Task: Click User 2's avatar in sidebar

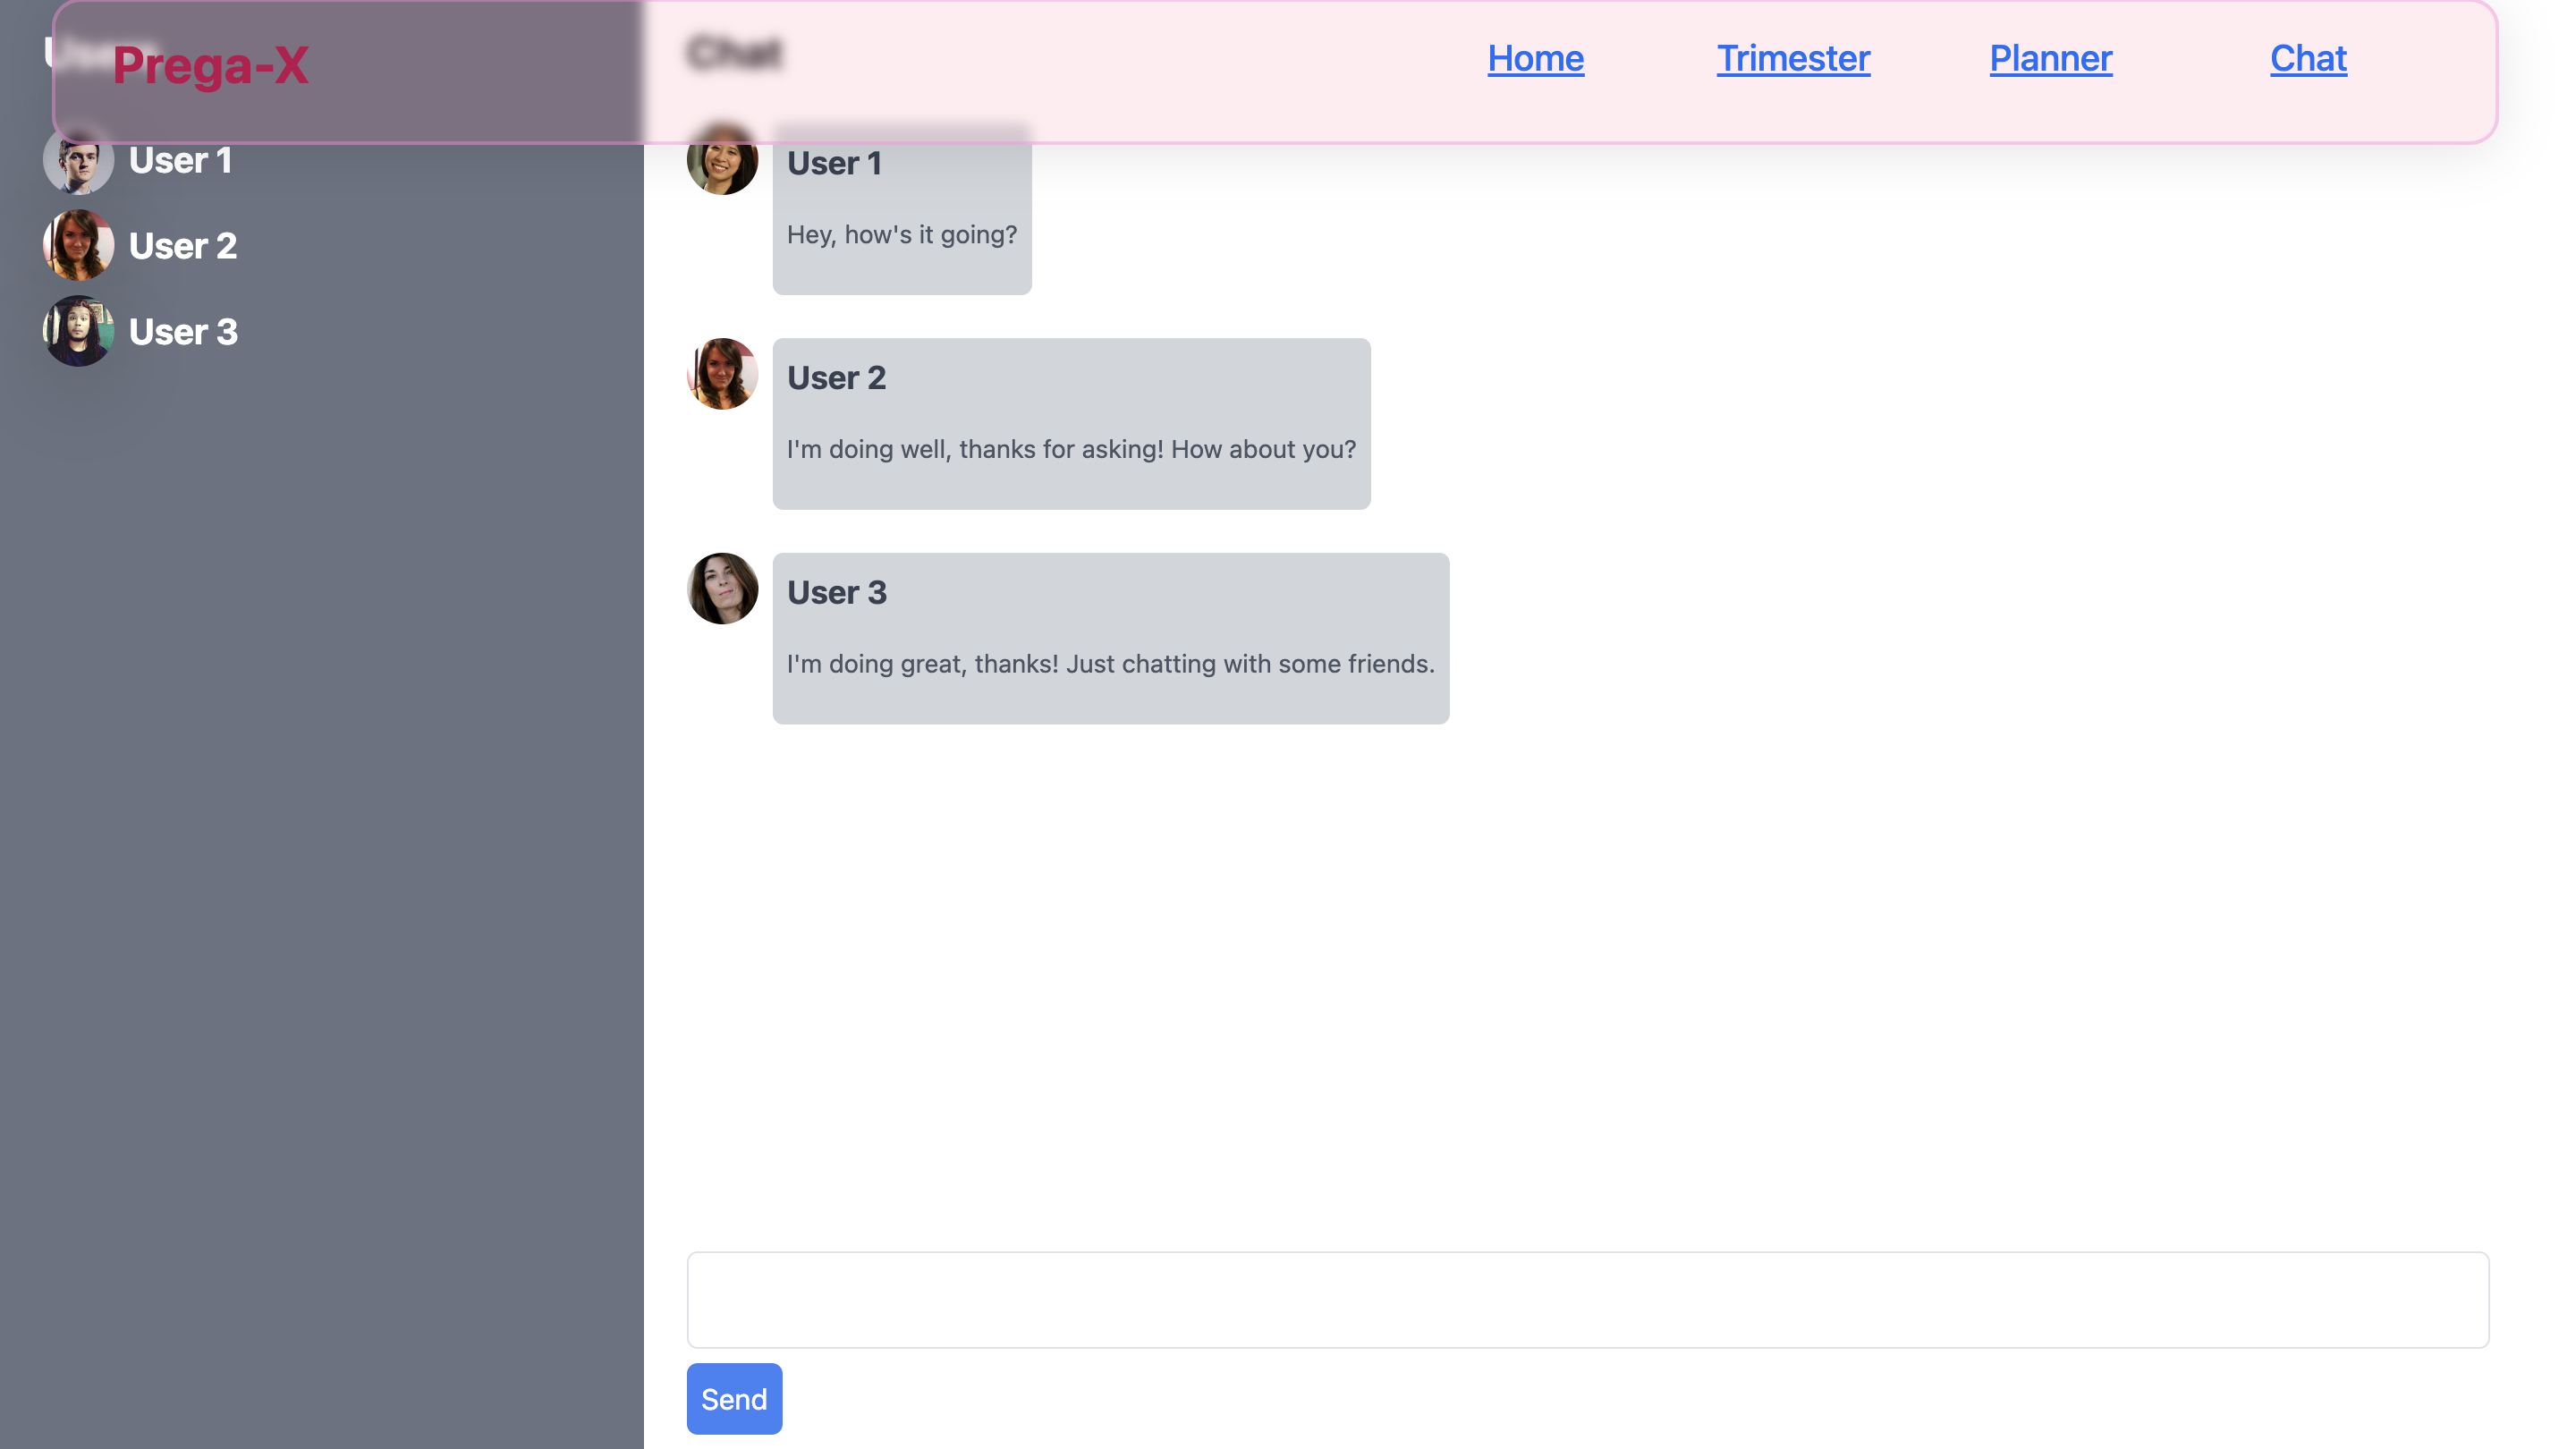Action: [x=78, y=245]
